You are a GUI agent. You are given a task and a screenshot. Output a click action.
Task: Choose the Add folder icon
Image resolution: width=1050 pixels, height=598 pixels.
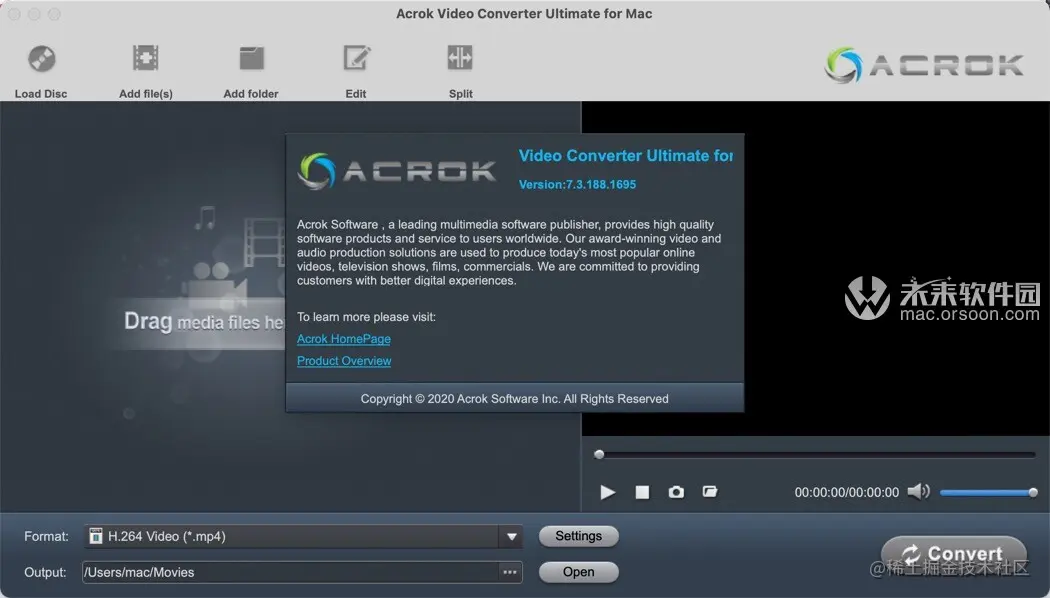(252, 58)
